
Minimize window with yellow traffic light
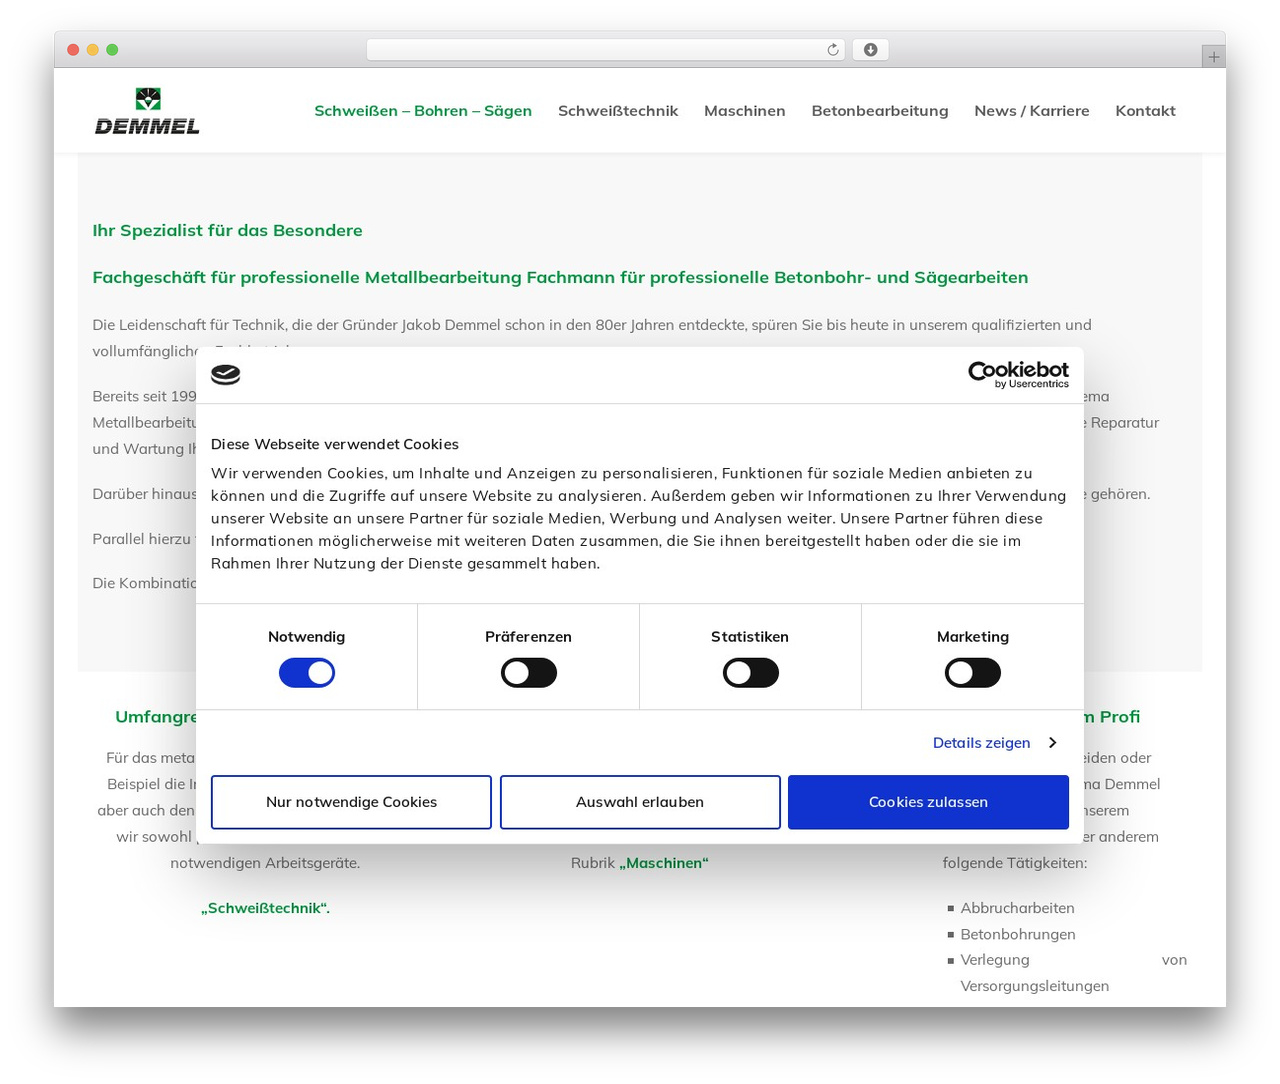coord(93,50)
